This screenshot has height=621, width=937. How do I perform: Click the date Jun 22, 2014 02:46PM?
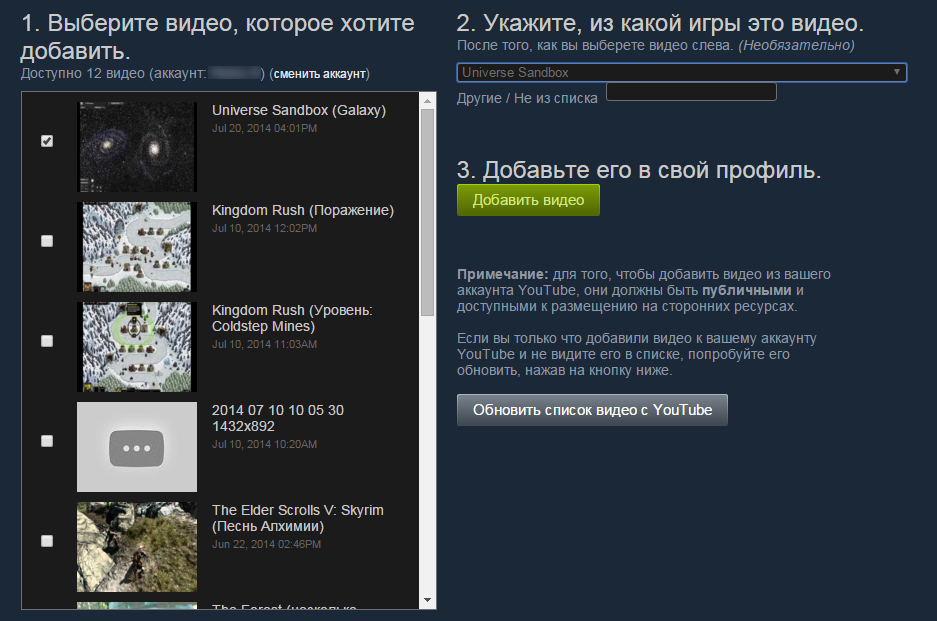click(x=267, y=544)
